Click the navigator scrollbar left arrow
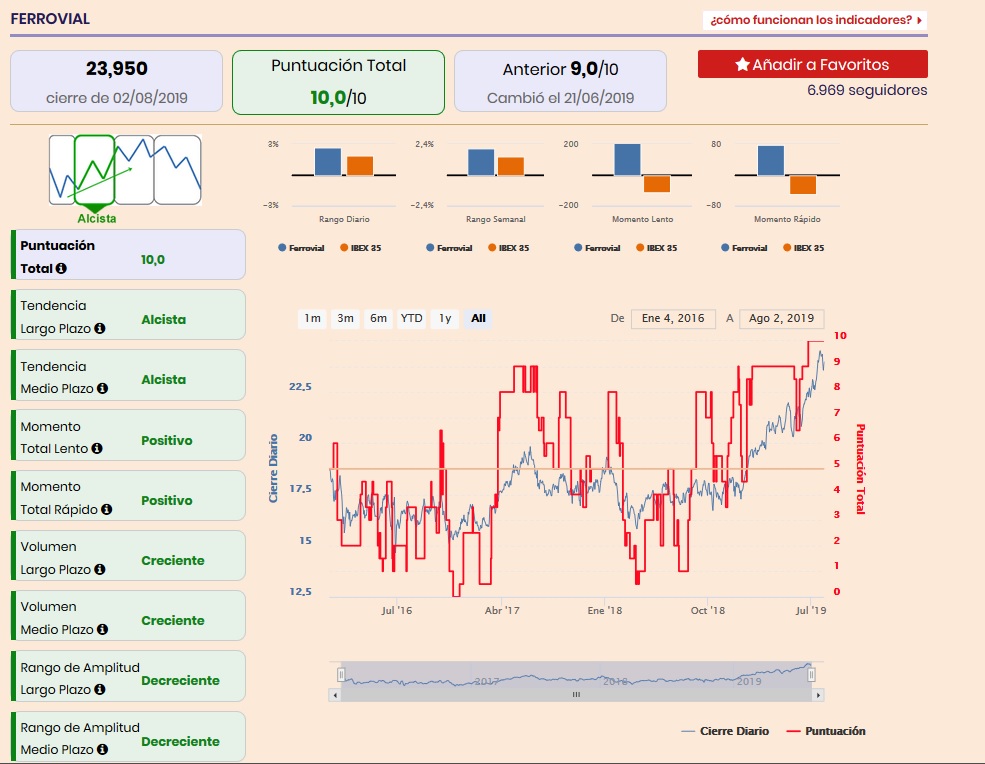Screen dimensions: 985x764 tap(335, 695)
